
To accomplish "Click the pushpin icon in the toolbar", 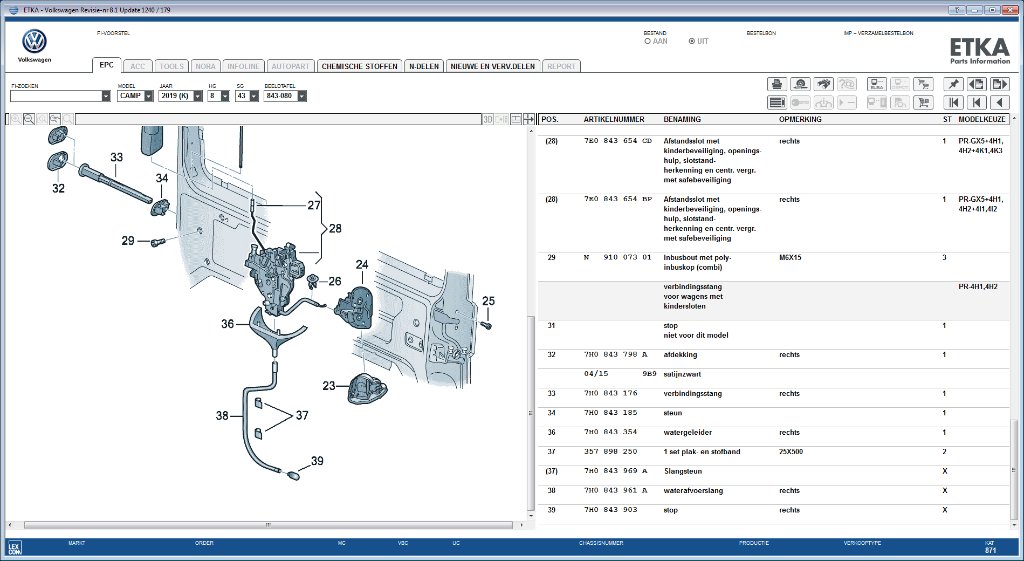I will 953,84.
